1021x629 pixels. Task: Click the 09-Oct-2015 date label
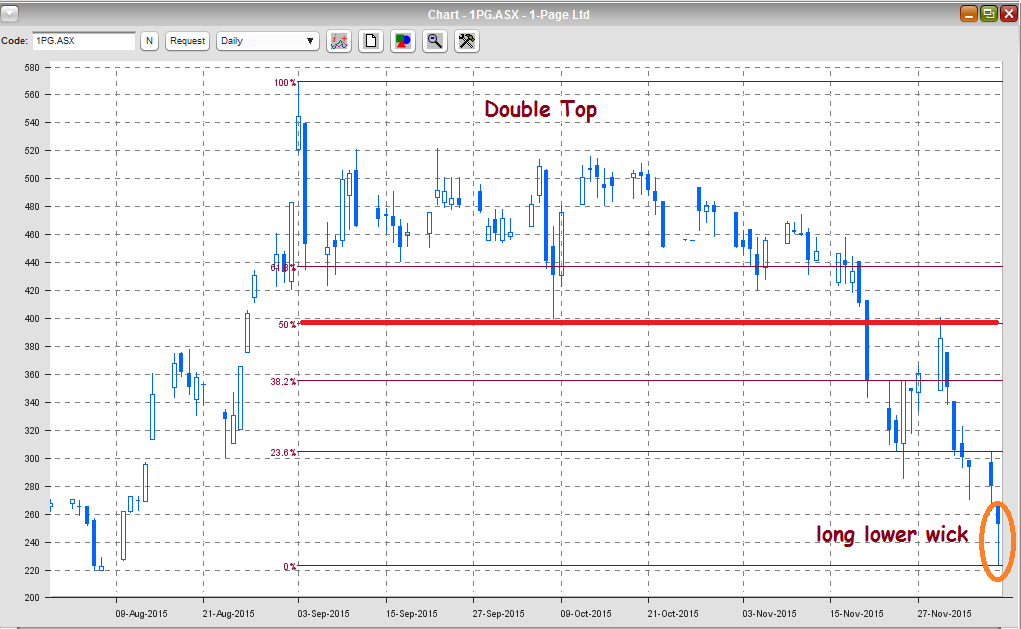(x=586, y=614)
